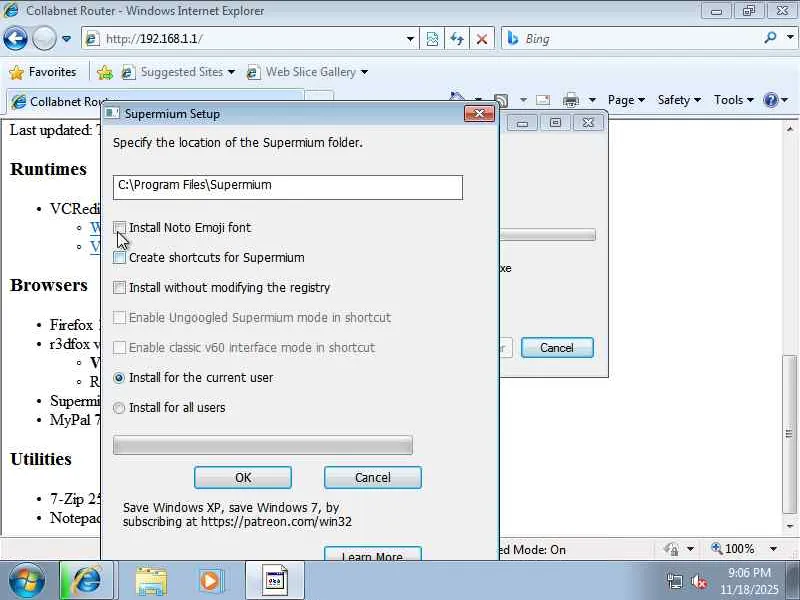The width and height of the screenshot is (800, 600).
Task: Click the Learn More button
Action: (372, 554)
